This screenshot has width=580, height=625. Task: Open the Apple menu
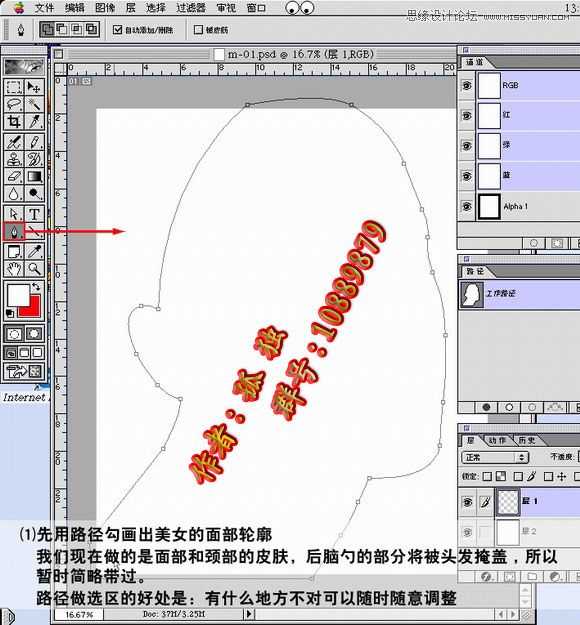(18, 8)
